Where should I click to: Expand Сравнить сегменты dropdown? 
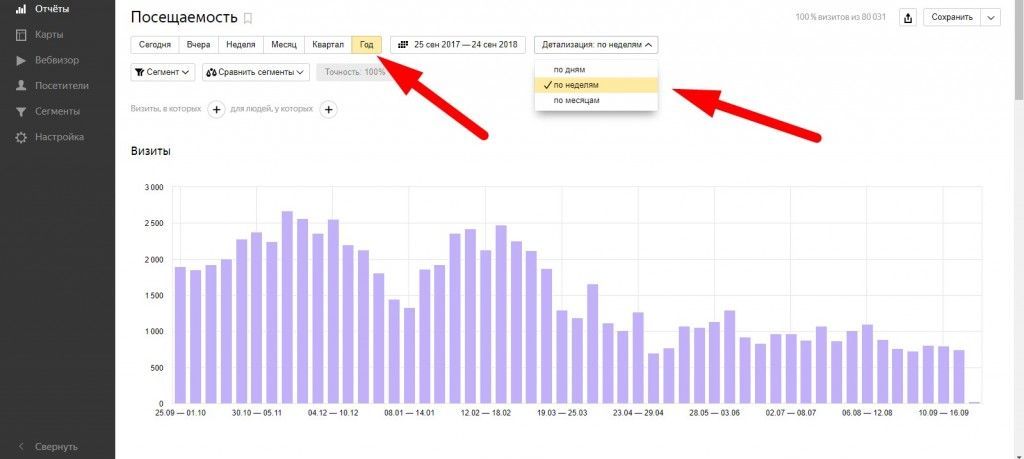point(257,72)
